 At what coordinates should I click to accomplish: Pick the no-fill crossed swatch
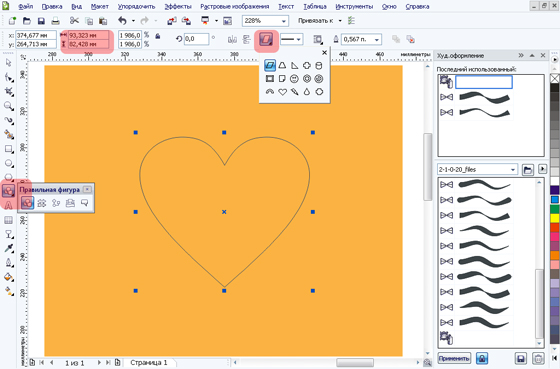555,78
